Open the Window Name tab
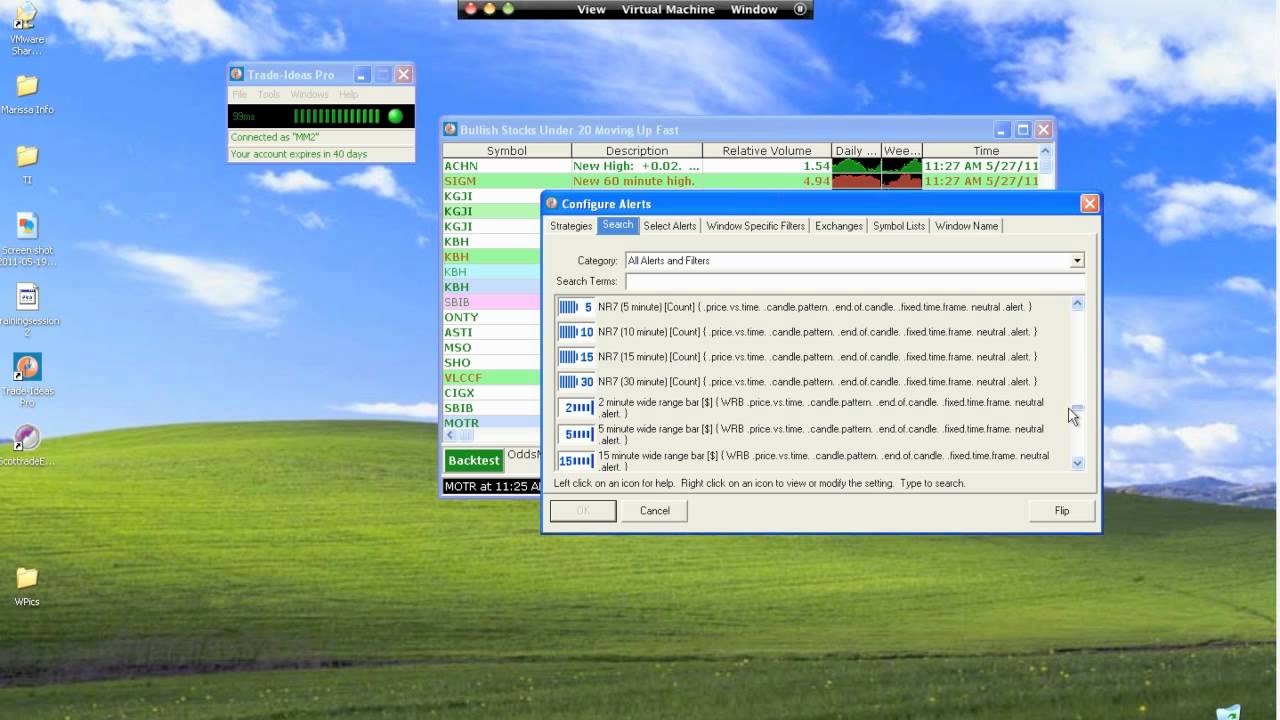This screenshot has width=1280, height=720. 967,226
